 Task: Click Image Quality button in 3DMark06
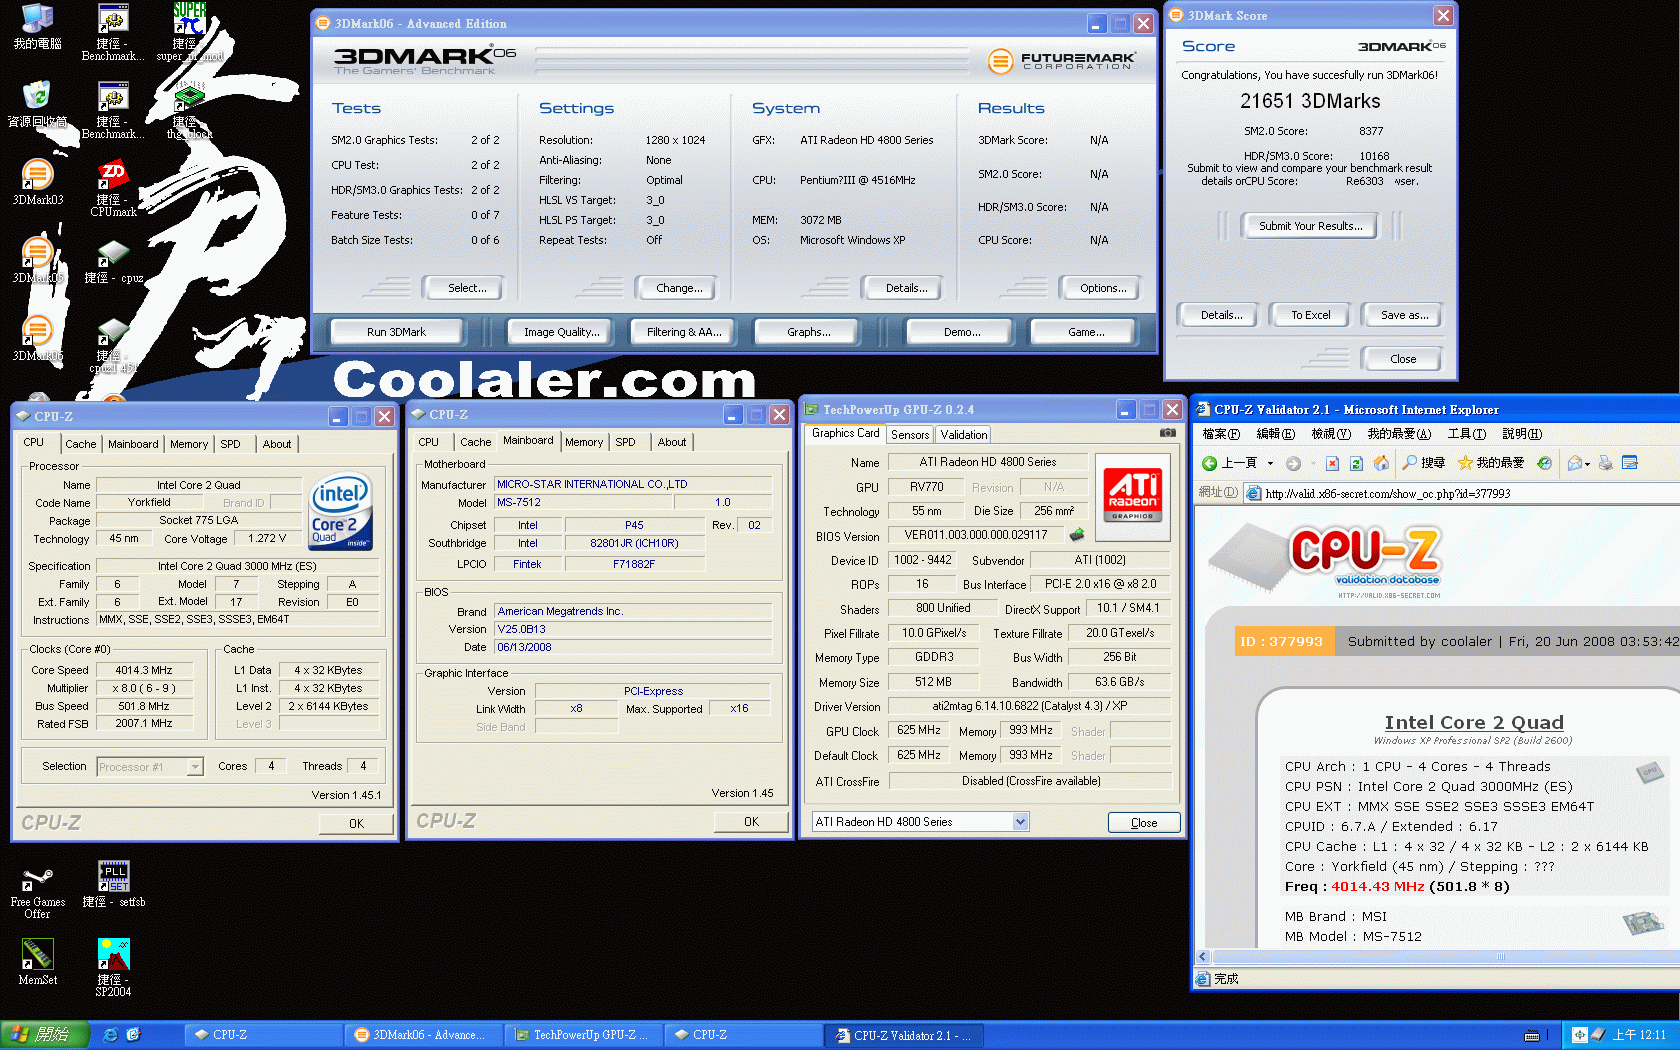click(562, 332)
